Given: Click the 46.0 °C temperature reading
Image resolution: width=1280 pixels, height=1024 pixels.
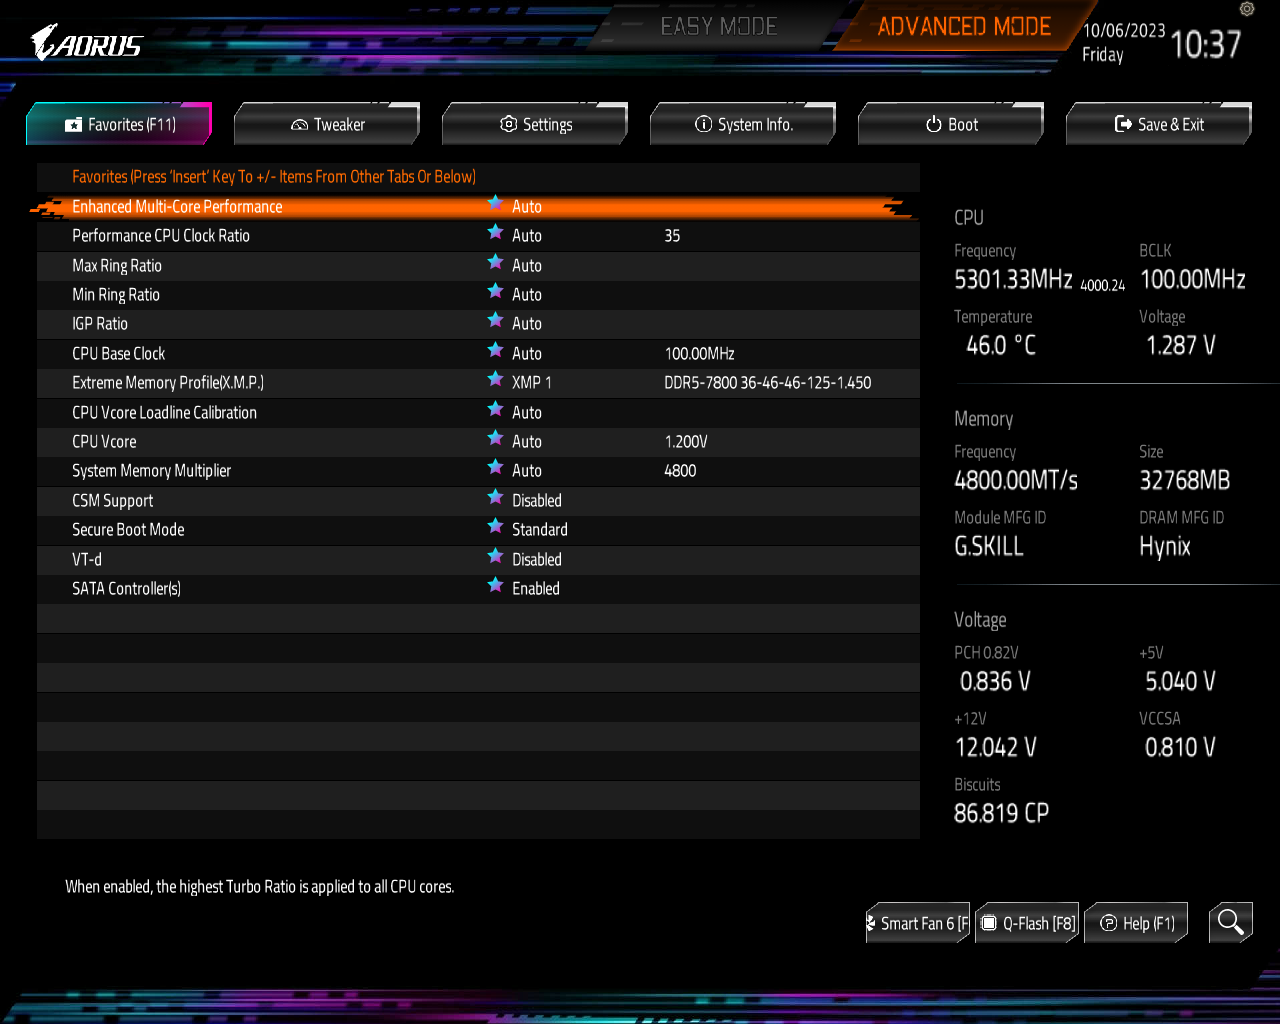Looking at the screenshot, I should (x=1001, y=346).
